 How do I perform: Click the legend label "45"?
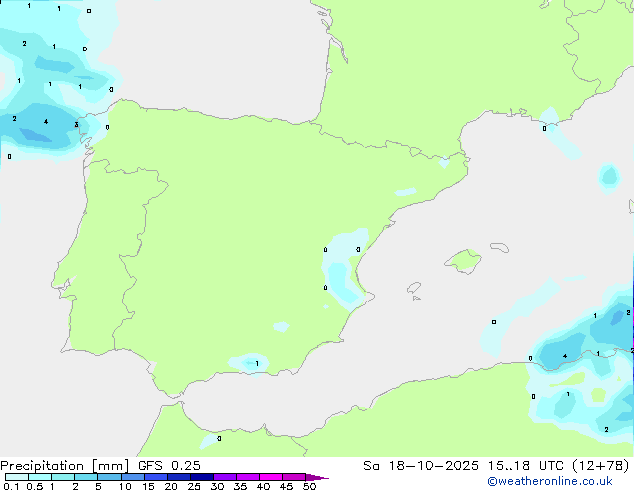[x=286, y=486]
